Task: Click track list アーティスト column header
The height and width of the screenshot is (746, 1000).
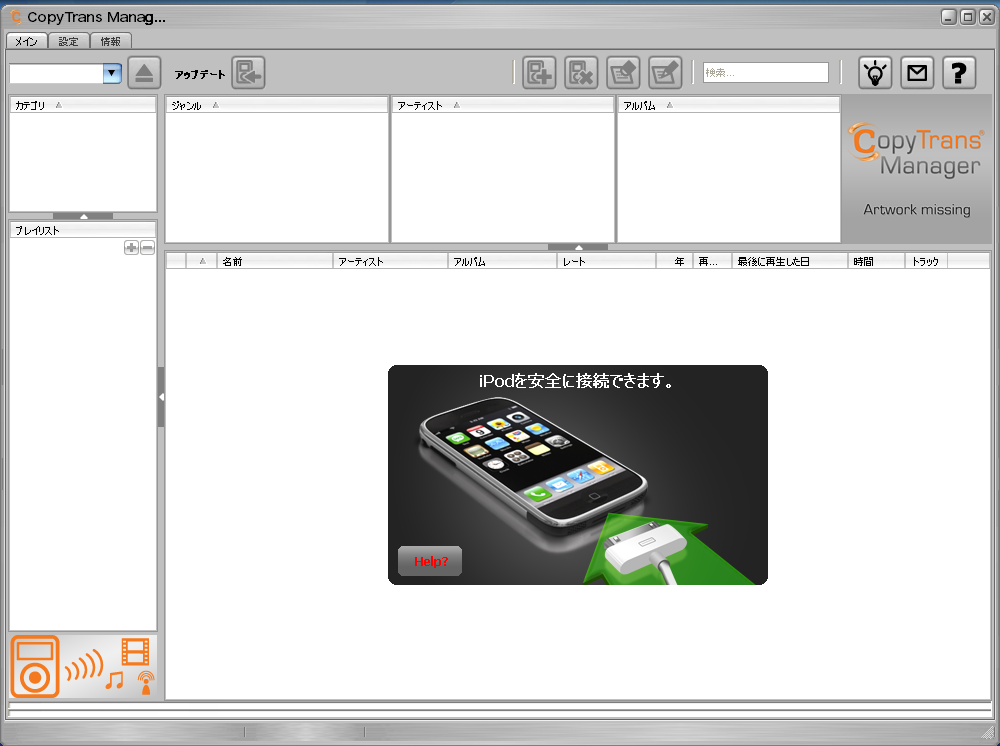Action: 390,261
